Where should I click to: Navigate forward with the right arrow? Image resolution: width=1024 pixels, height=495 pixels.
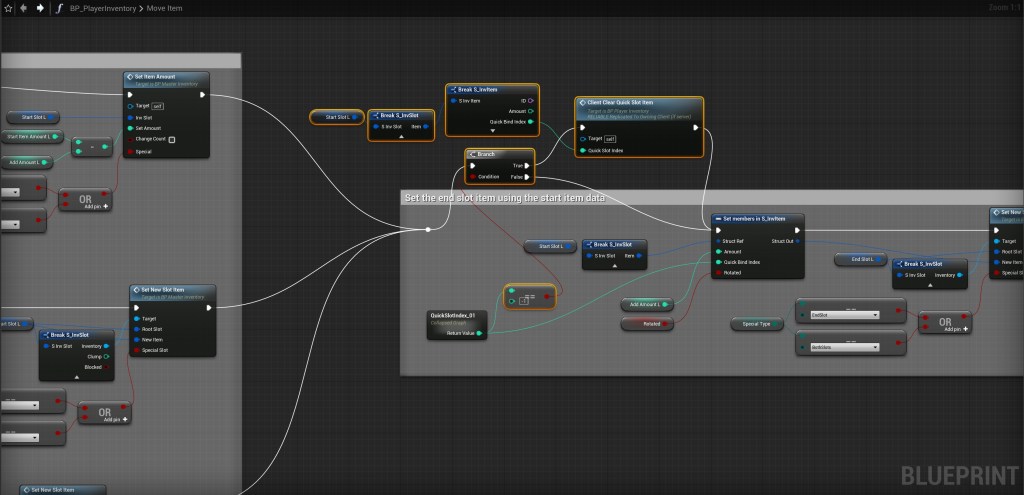pyautogui.click(x=39, y=8)
